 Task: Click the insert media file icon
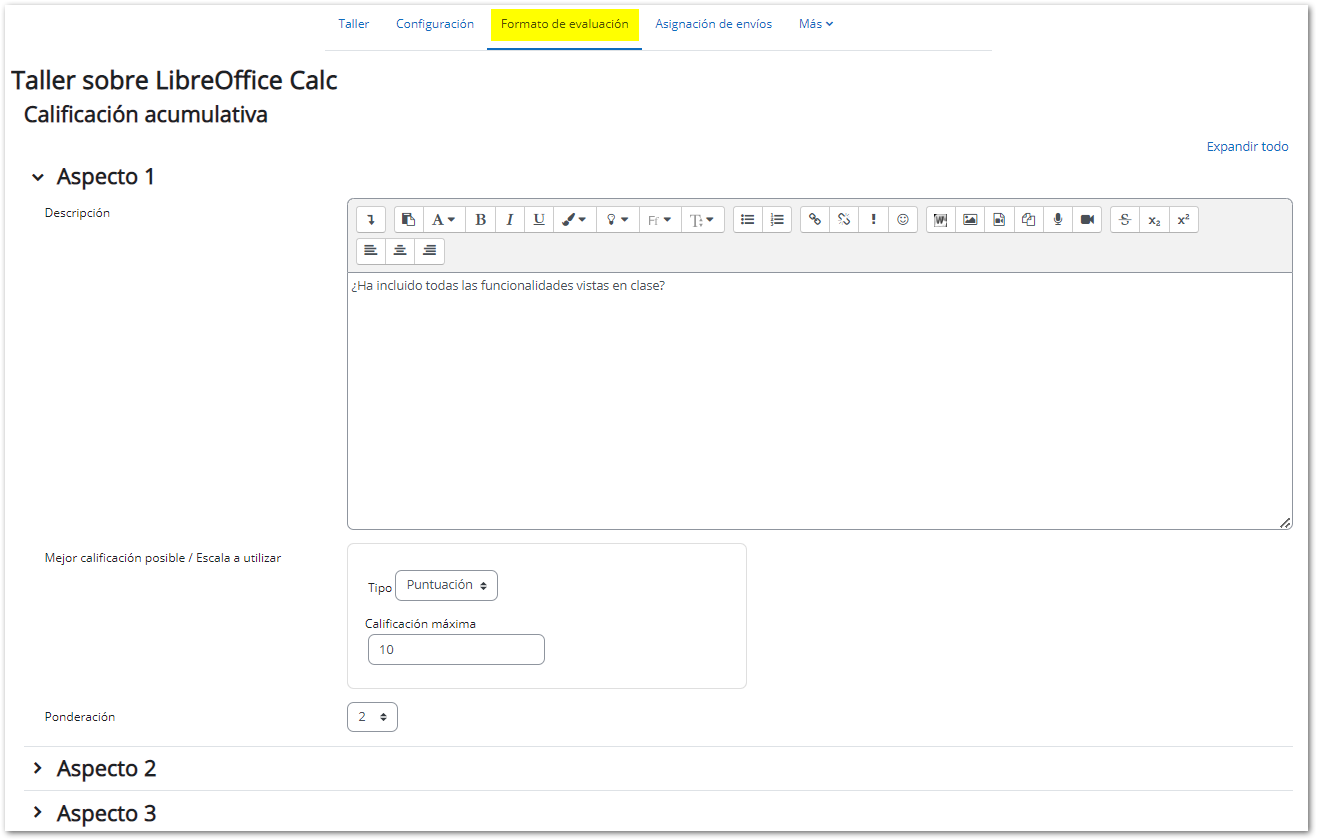(x=999, y=220)
